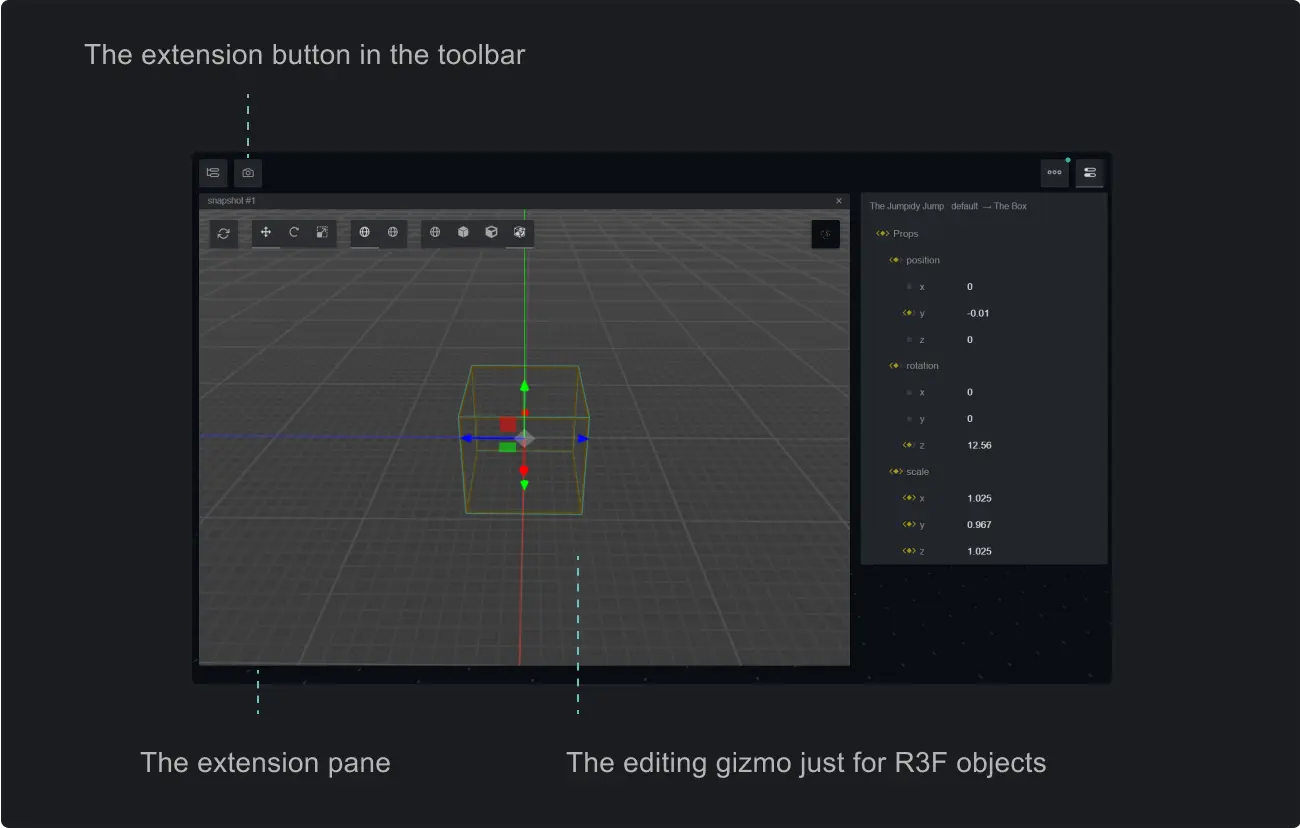Click the scale group label
The width and height of the screenshot is (1300, 828).
pos(917,472)
